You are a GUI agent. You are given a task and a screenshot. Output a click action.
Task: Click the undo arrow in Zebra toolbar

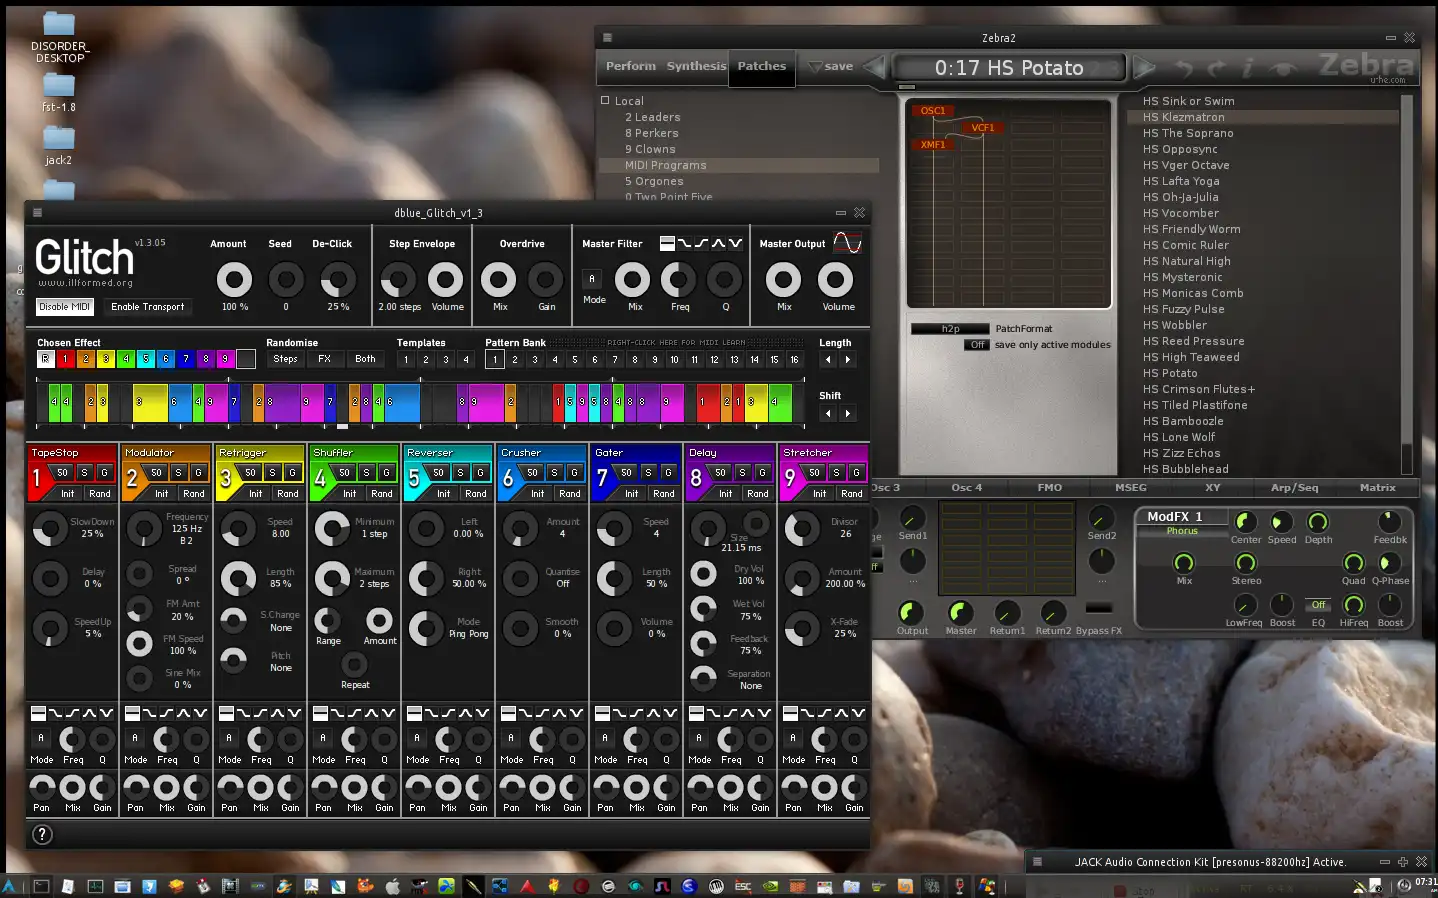pyautogui.click(x=1184, y=68)
